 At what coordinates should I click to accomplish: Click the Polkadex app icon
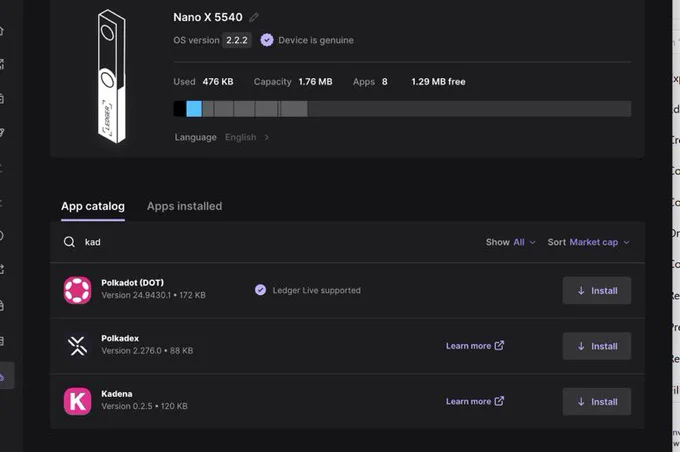[78, 346]
